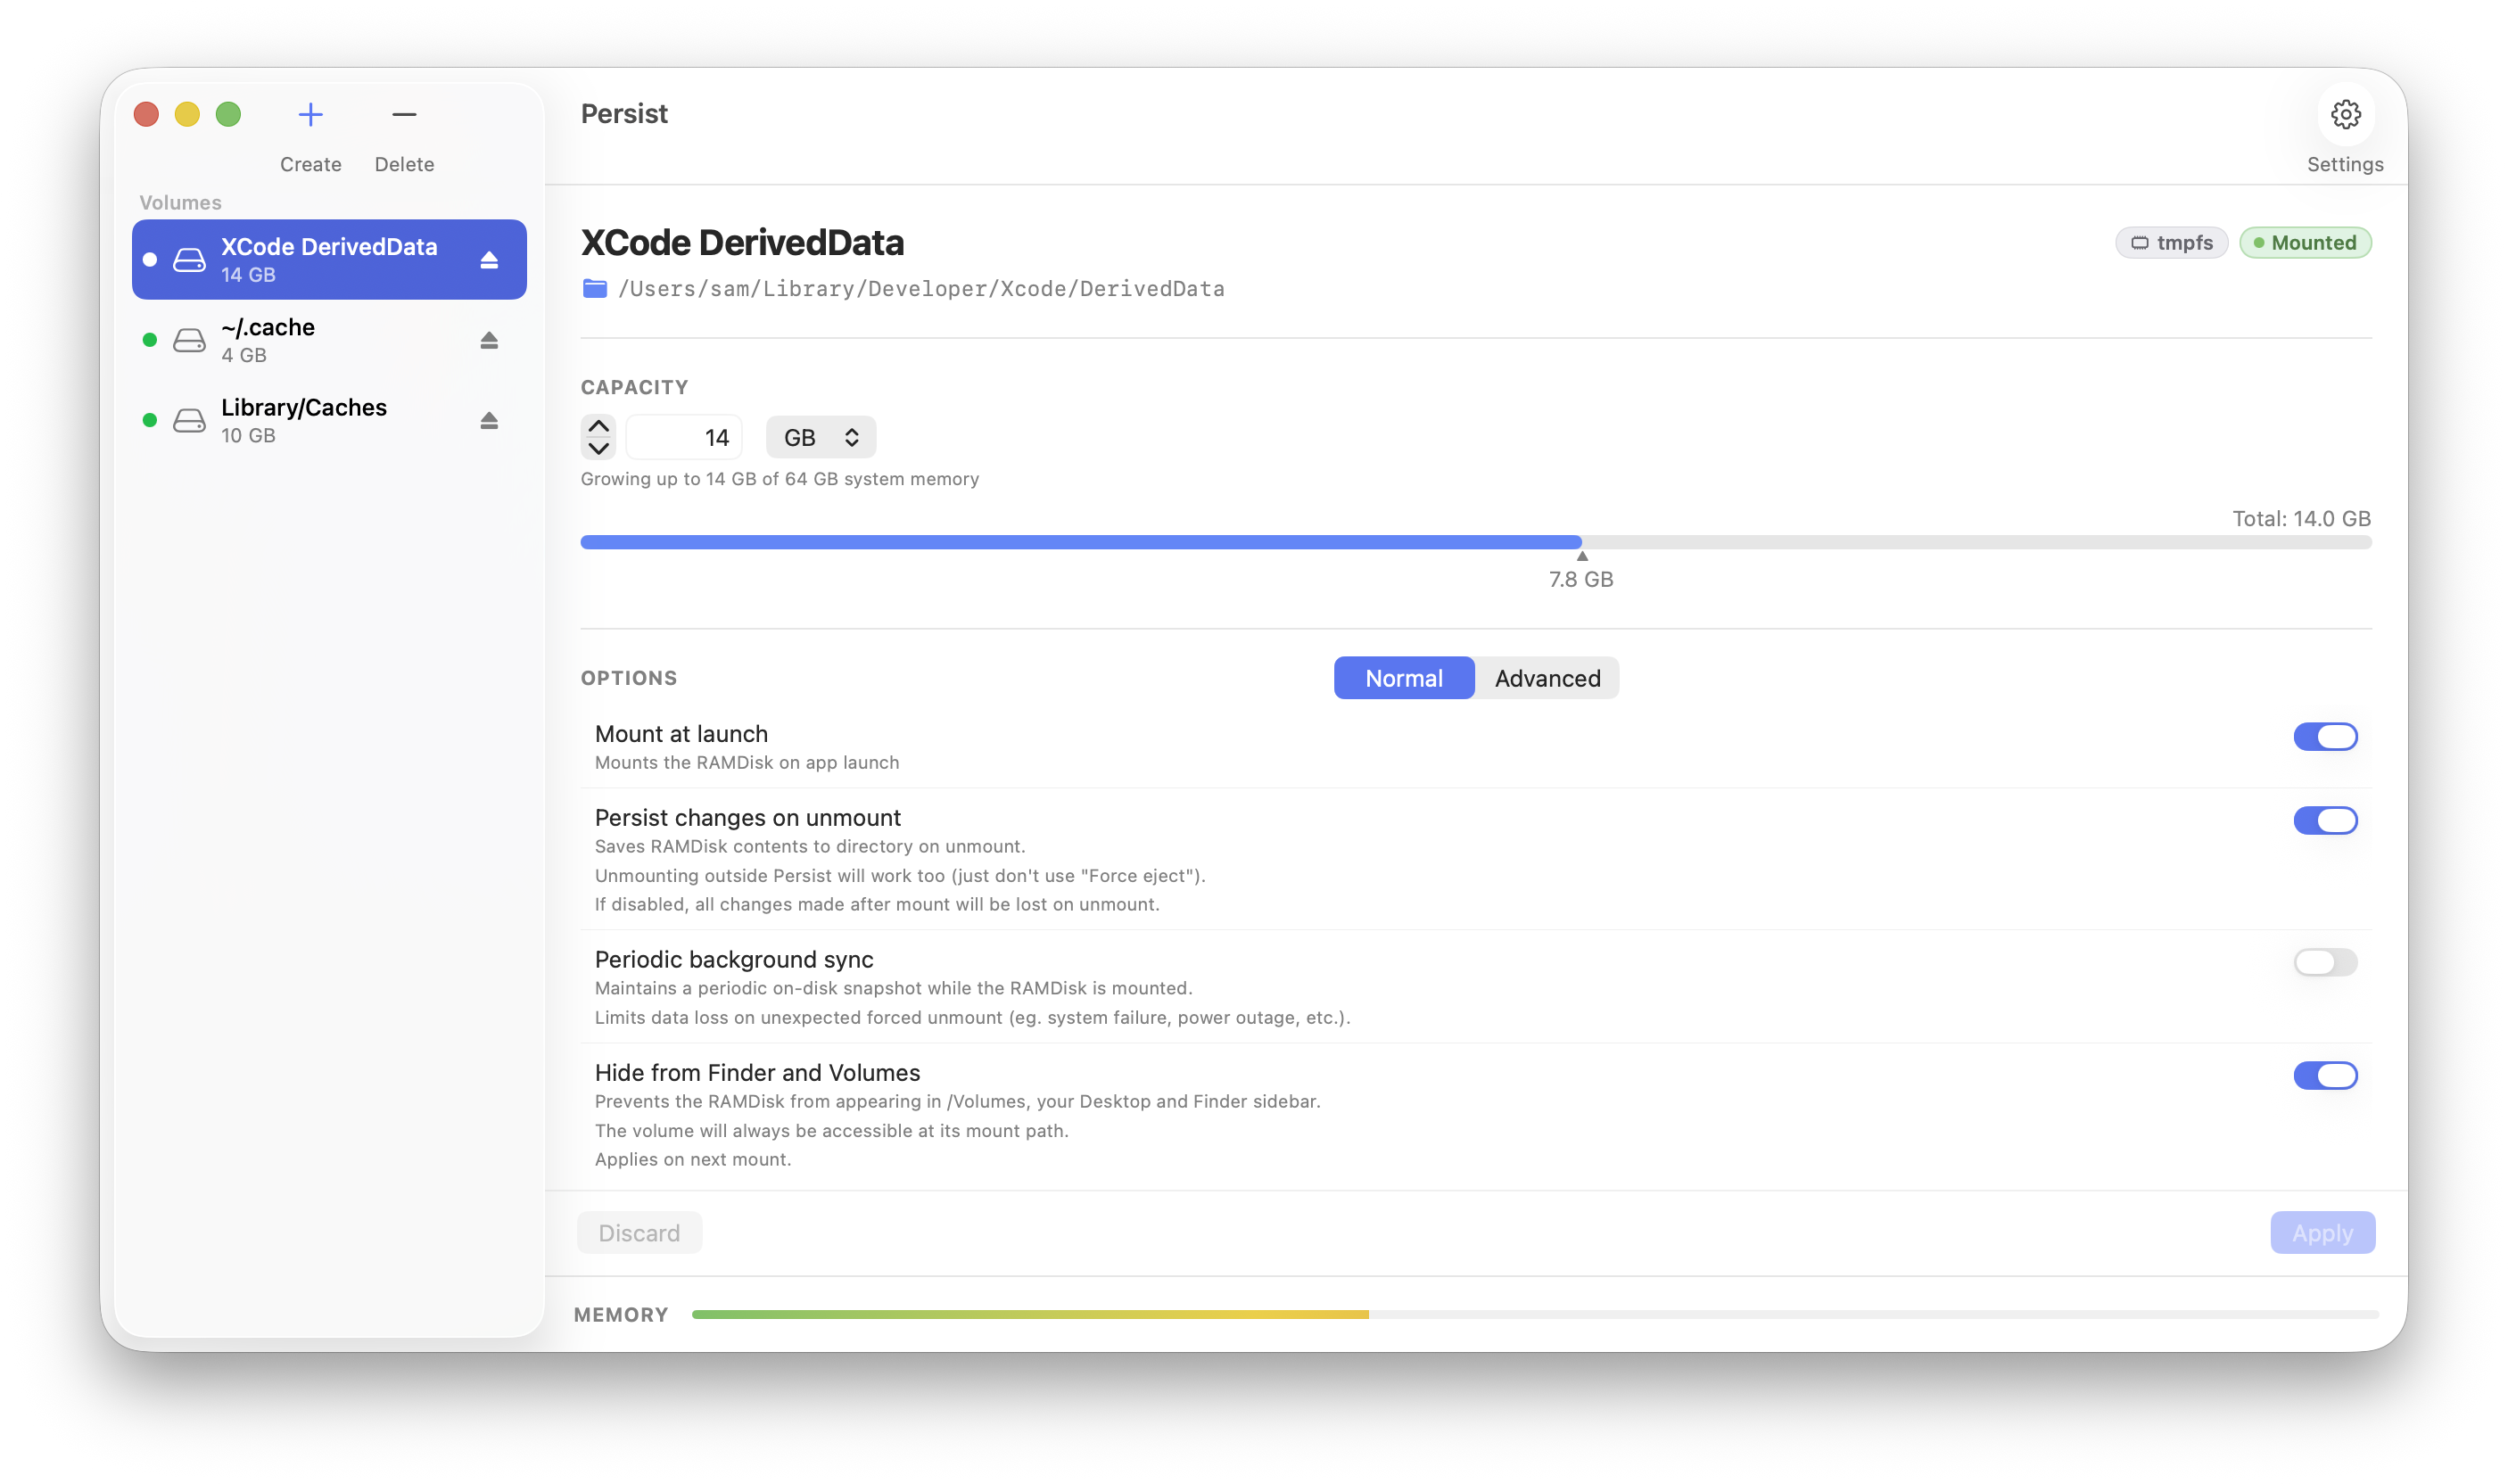Select XCode DerivedData volume in sidebar
The width and height of the screenshot is (2508, 1484).
pyautogui.click(x=329, y=260)
